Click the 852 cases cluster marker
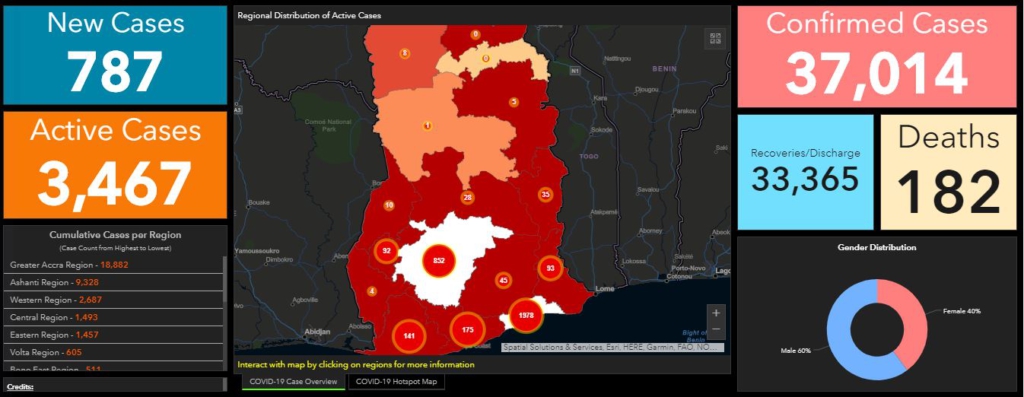The image size is (1024, 397). [x=439, y=261]
